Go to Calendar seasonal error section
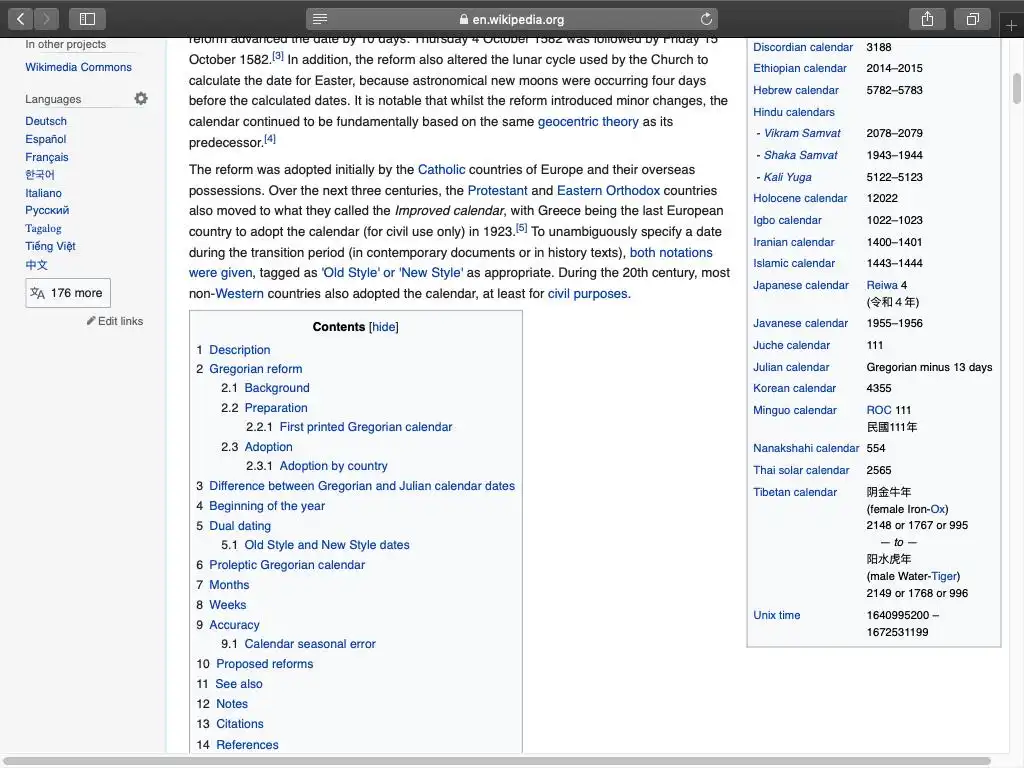The height and width of the screenshot is (768, 1024). (x=310, y=644)
